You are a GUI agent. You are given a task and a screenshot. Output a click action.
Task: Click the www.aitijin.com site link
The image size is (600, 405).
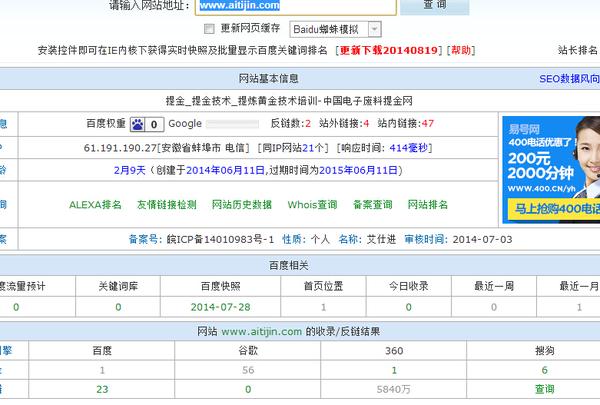pyautogui.click(x=261, y=332)
